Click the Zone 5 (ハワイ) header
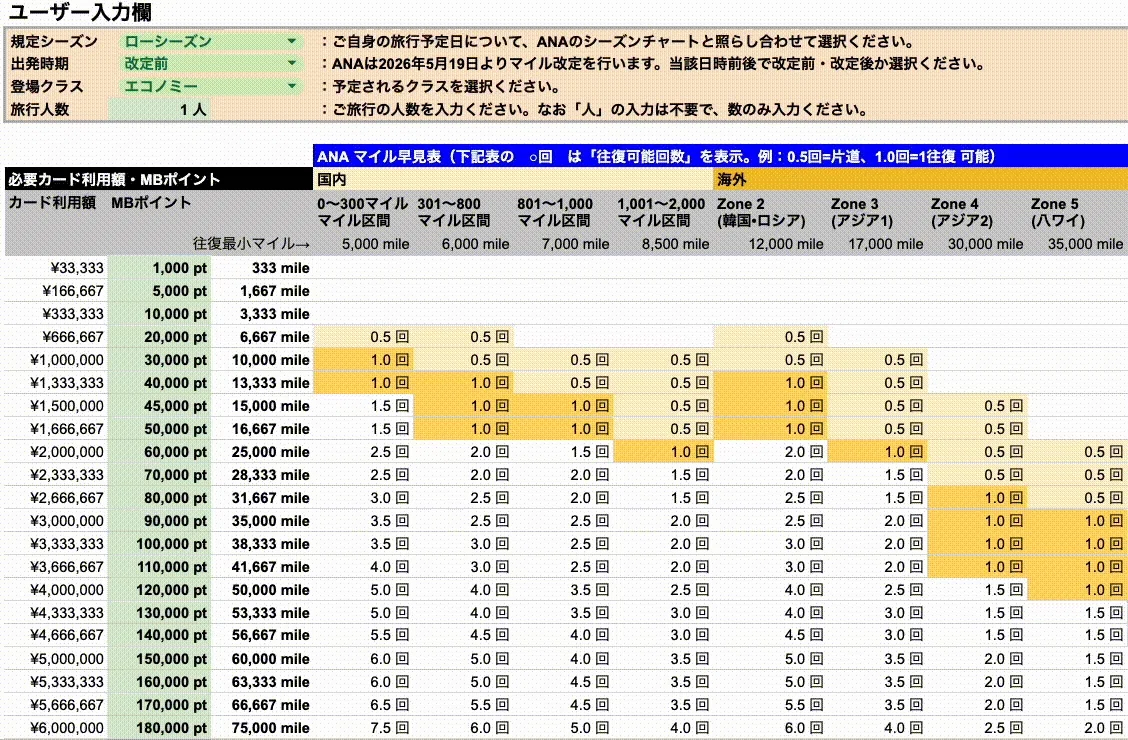Image resolution: width=1128 pixels, height=740 pixels. [1078, 212]
